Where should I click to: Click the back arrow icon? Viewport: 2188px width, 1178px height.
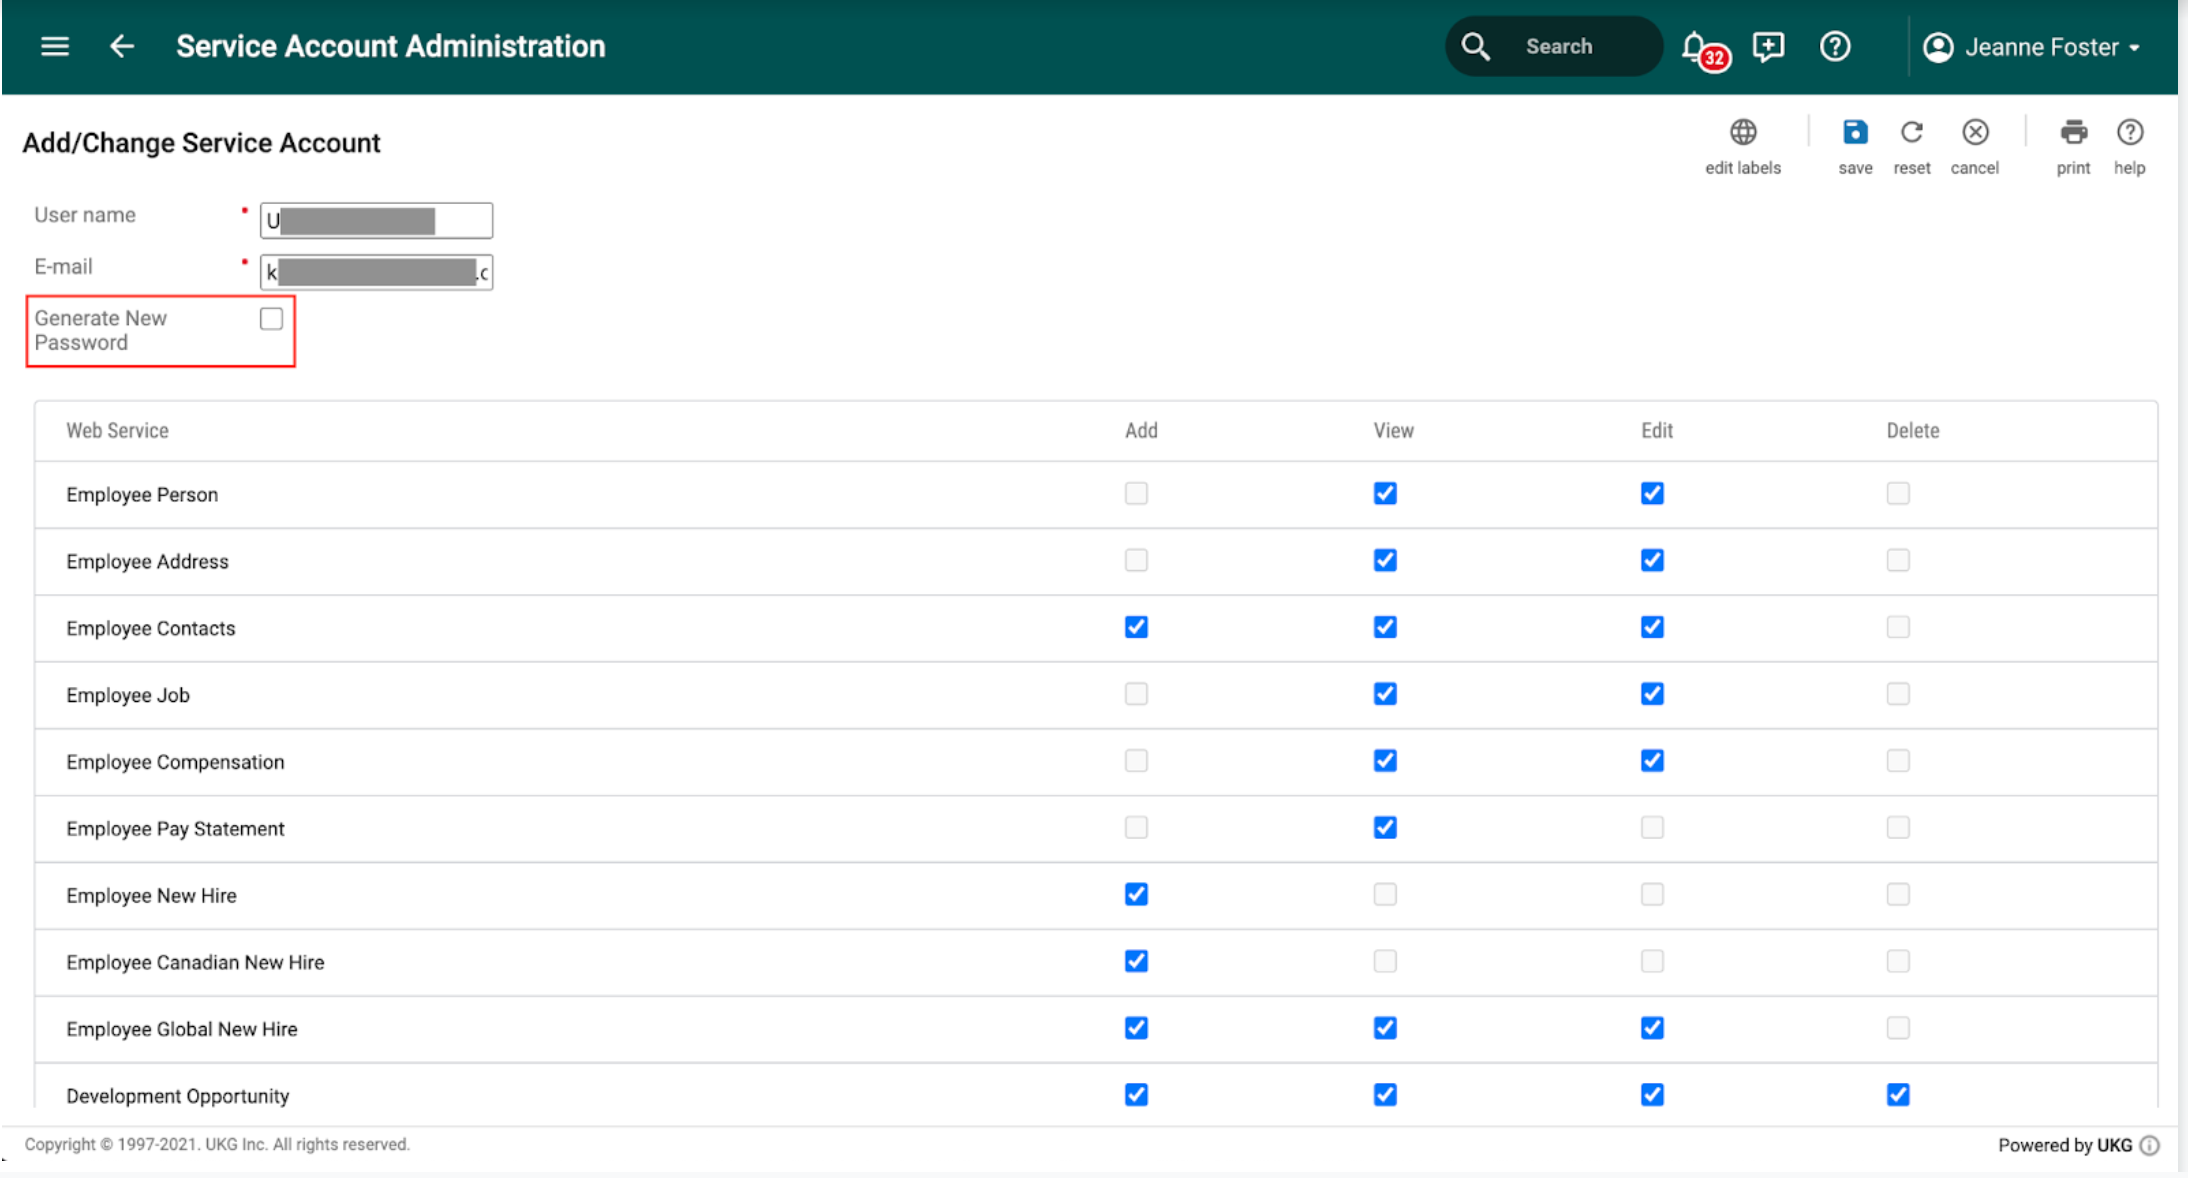coord(122,46)
